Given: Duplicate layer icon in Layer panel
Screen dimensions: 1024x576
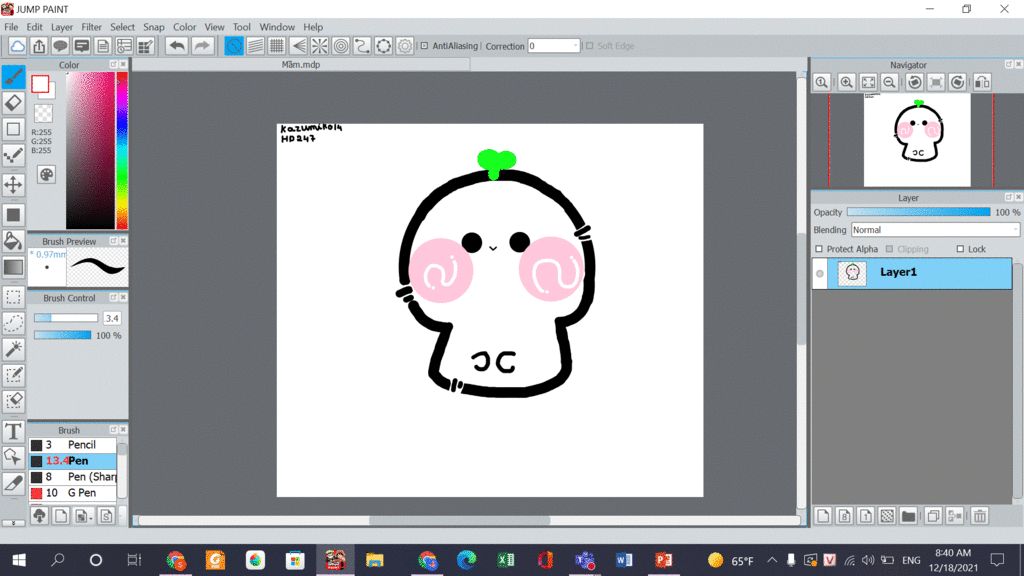Looking at the screenshot, I should pos(933,516).
